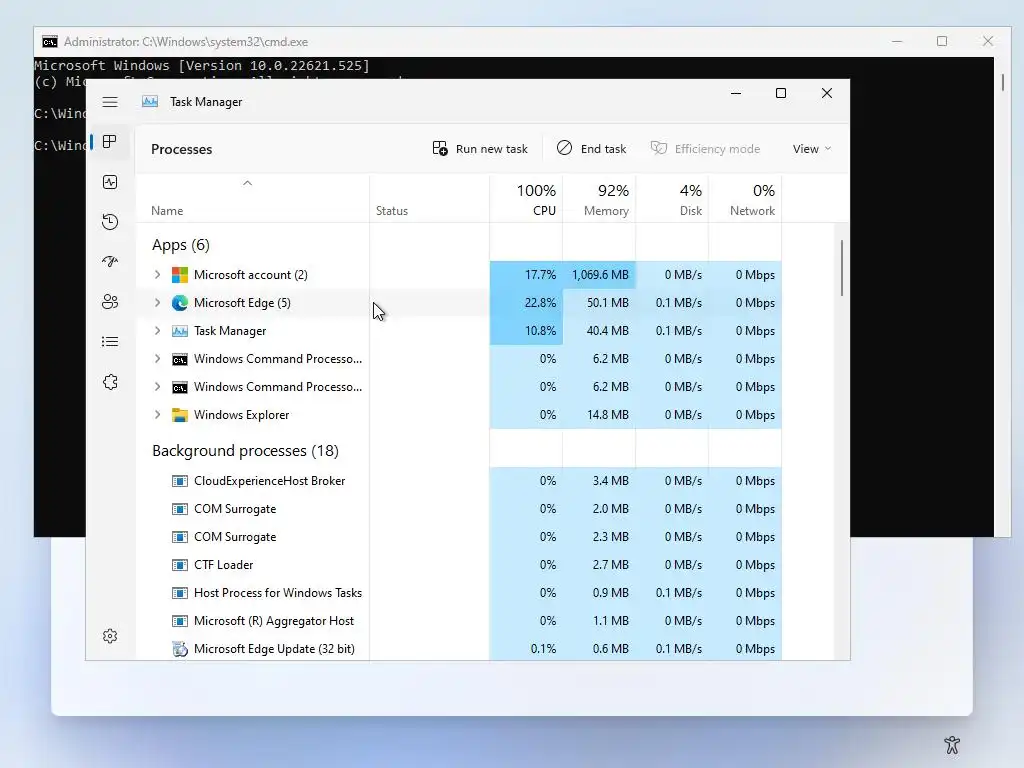
Task: Select Microsoft (R) Aggregator Host name
Action: point(274,622)
